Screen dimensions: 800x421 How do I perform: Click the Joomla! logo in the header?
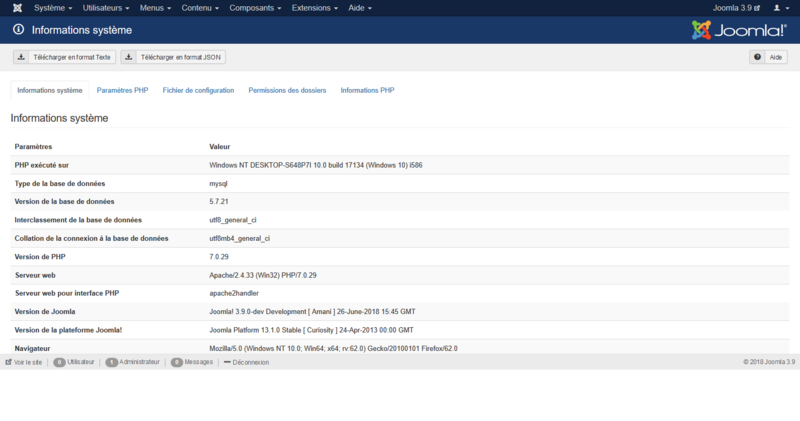click(x=739, y=30)
